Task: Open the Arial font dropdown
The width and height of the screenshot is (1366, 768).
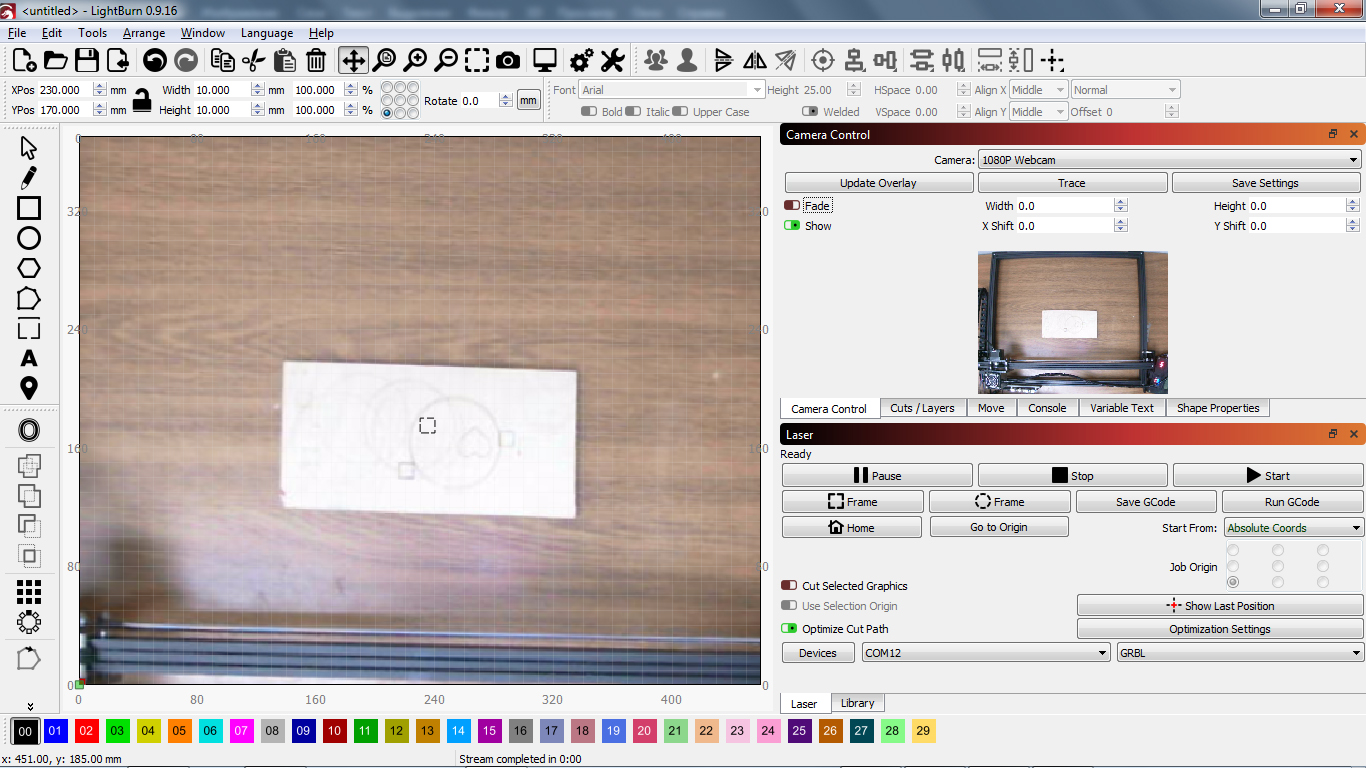Action: click(672, 90)
